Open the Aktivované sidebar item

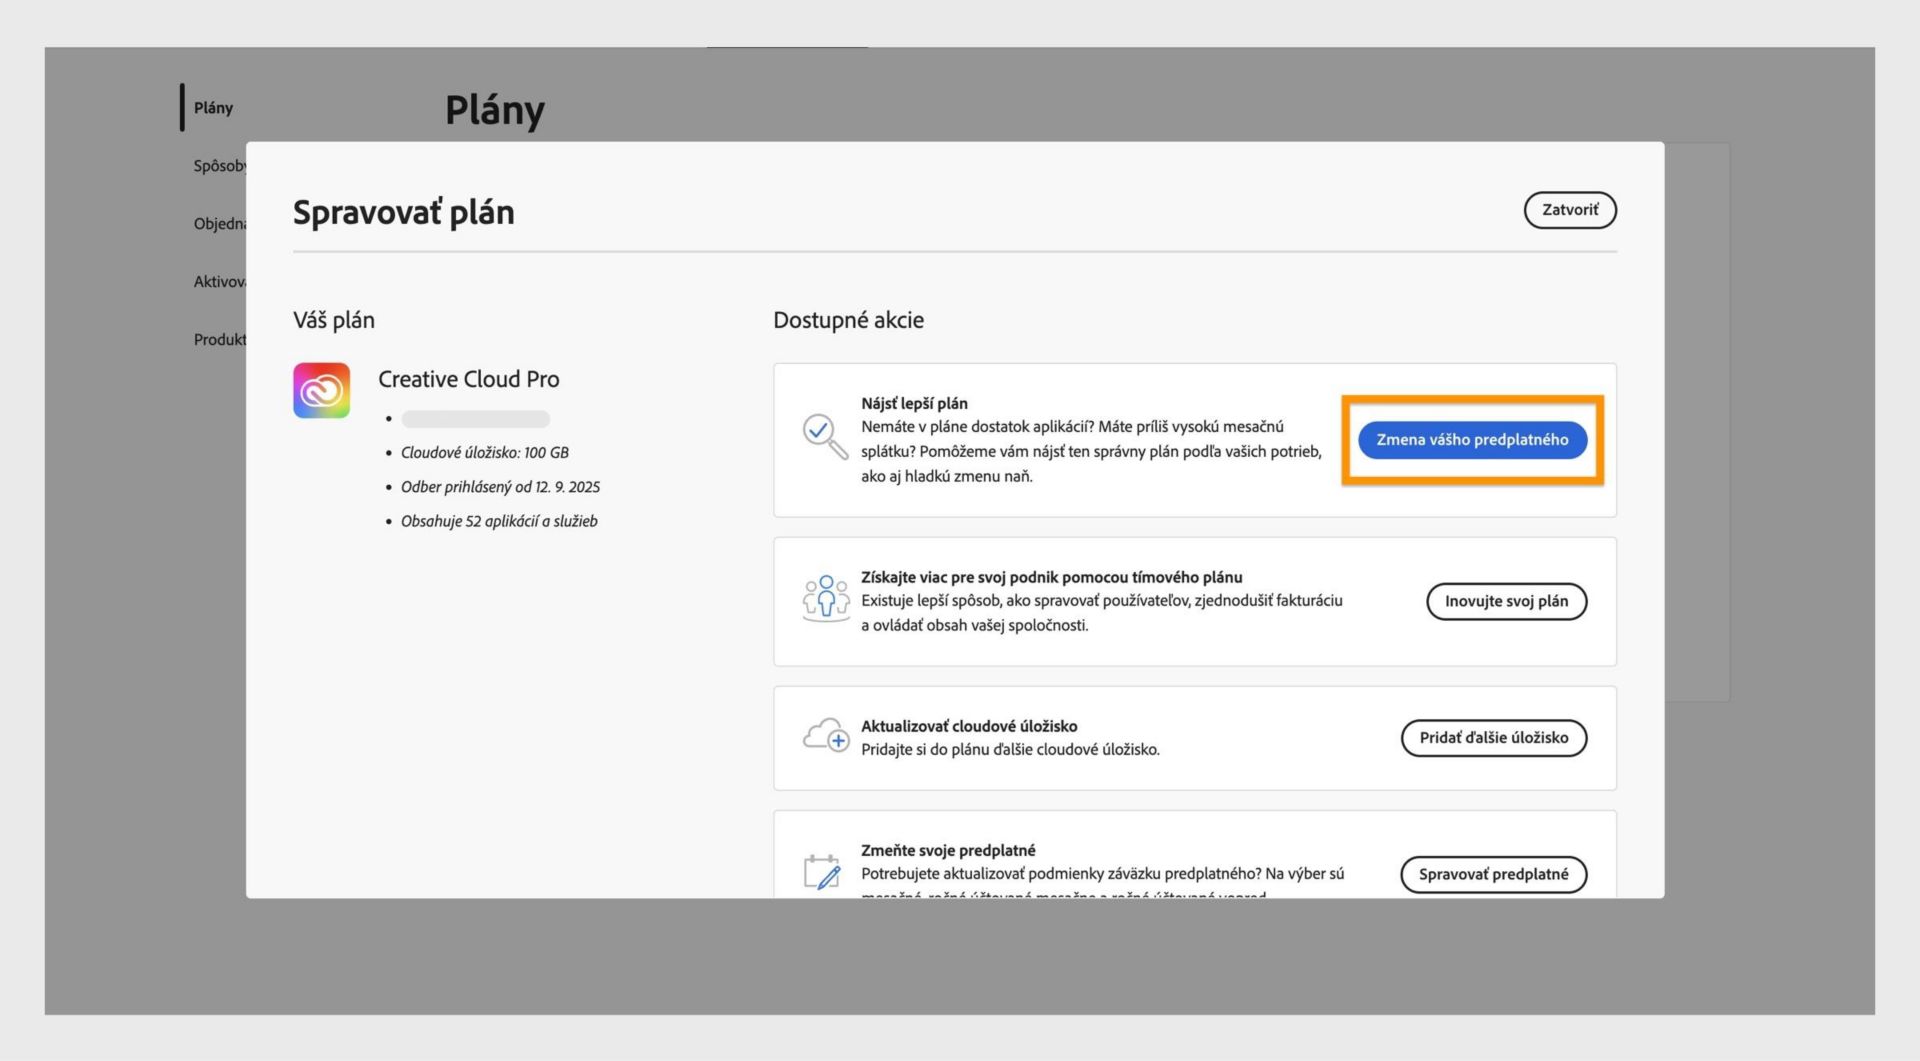click(x=219, y=282)
